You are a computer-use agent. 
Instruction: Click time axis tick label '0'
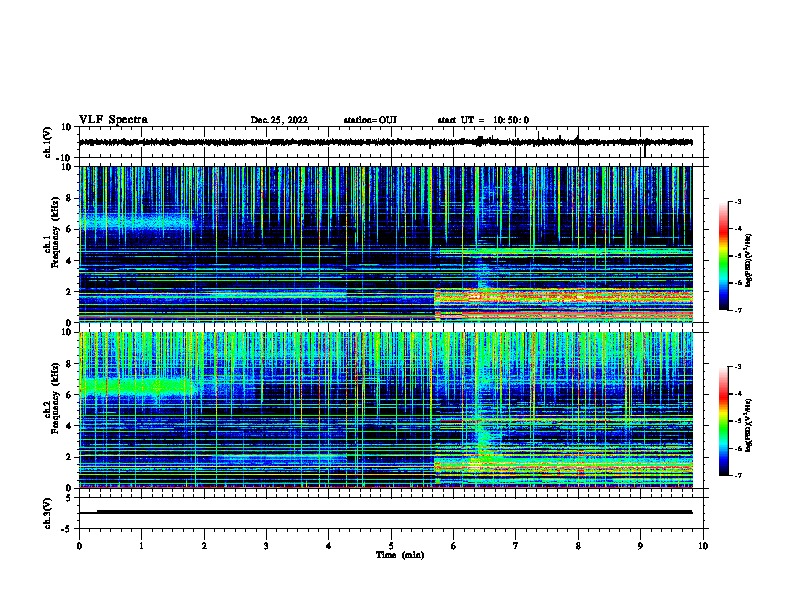pos(79,546)
